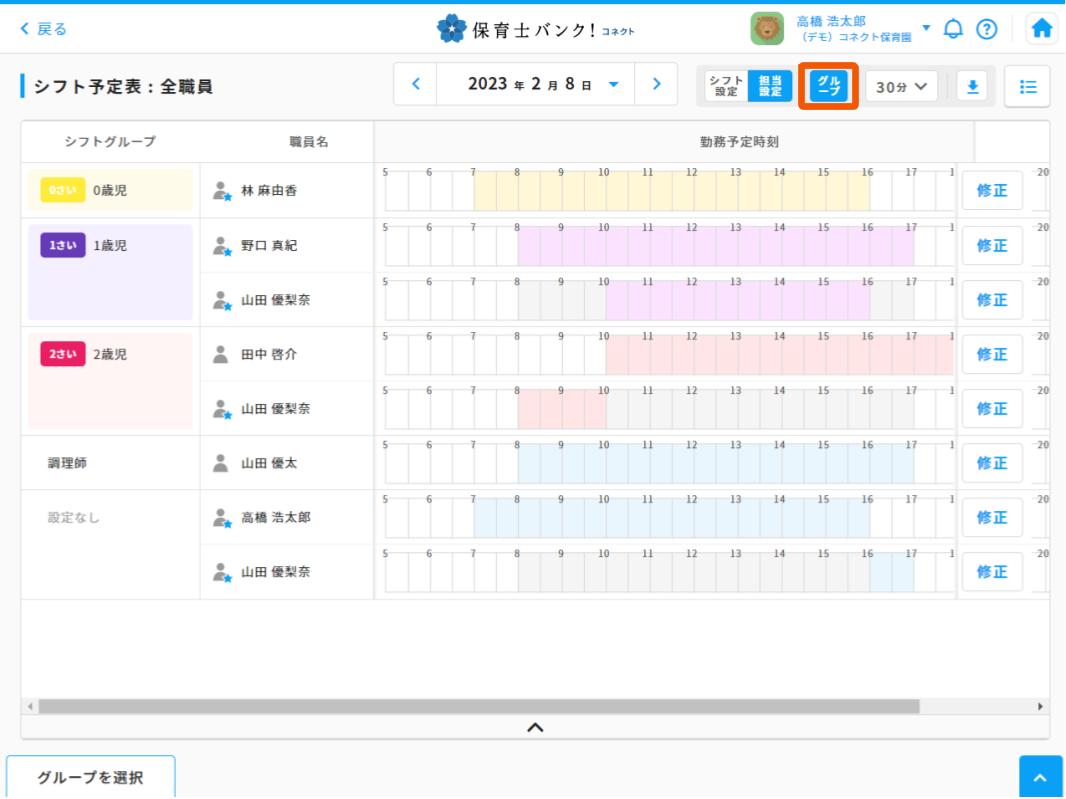Click the download icon button
The width and height of the screenshot is (1066, 799).
(971, 86)
